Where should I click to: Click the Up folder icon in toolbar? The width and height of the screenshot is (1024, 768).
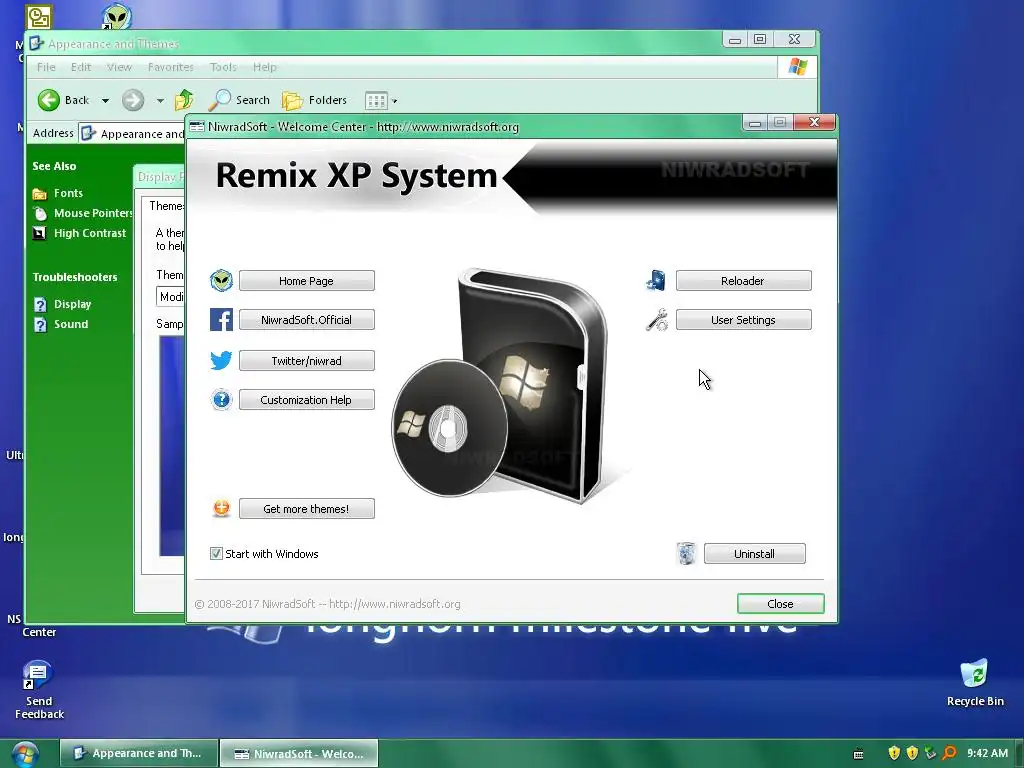click(x=184, y=100)
